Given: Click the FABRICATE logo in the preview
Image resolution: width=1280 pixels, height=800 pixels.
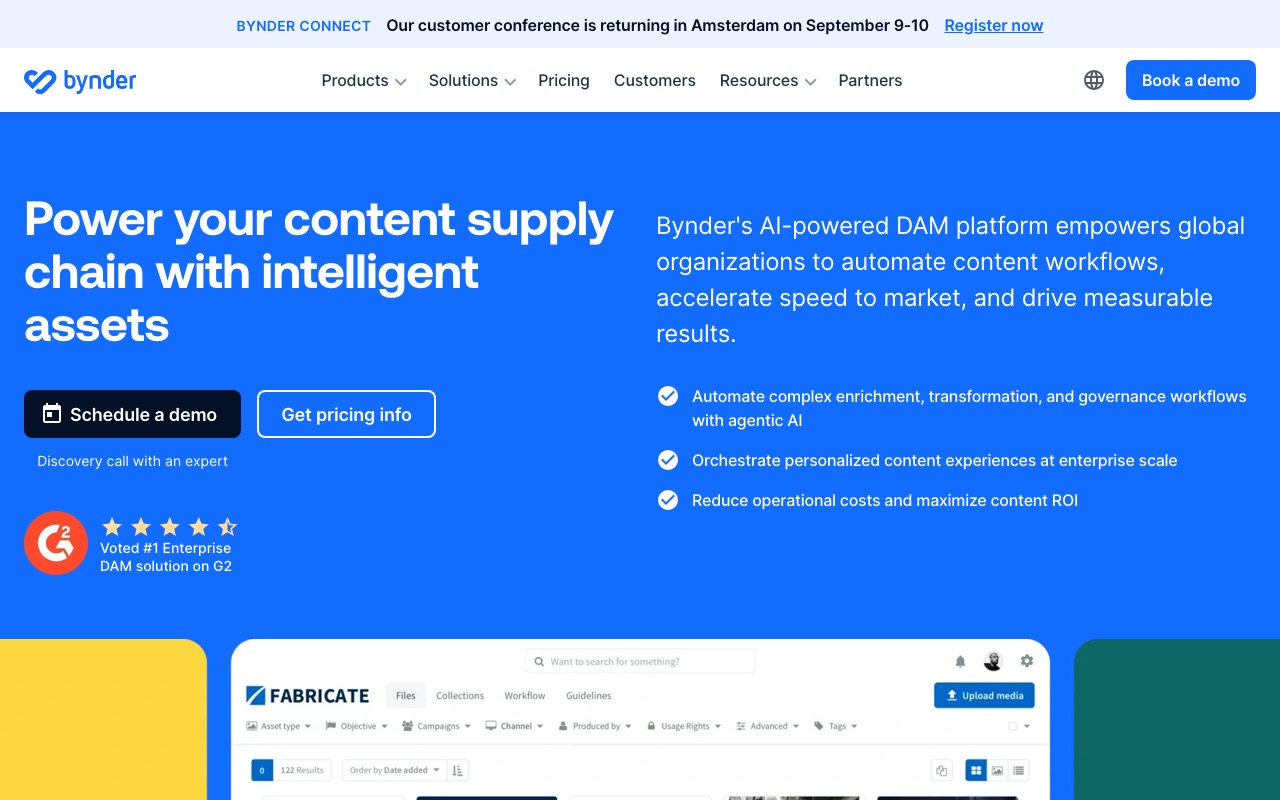Looking at the screenshot, I should 307,695.
